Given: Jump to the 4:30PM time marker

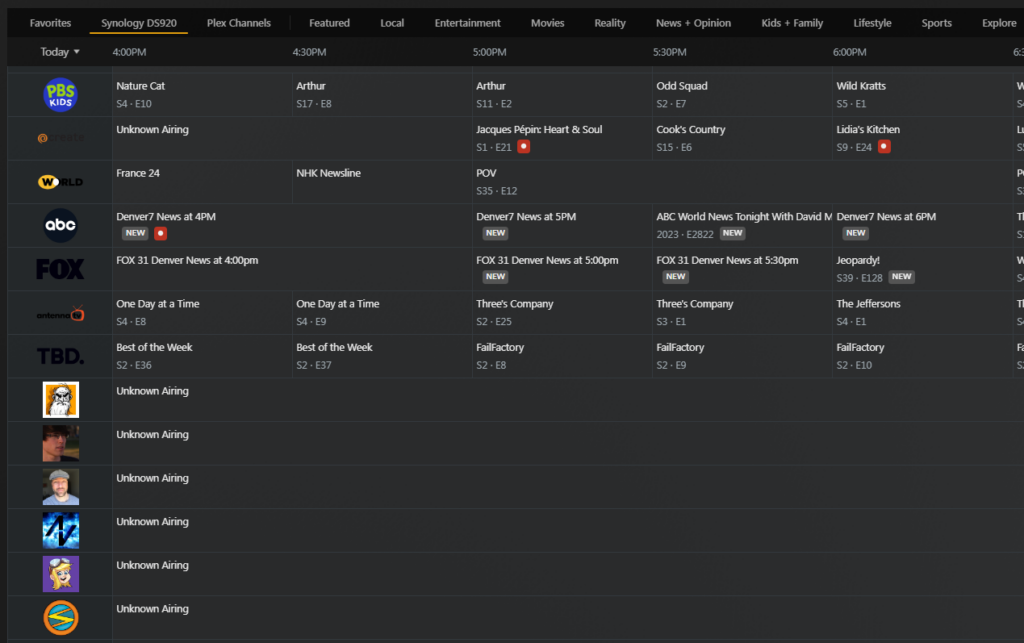Looking at the screenshot, I should pyautogui.click(x=310, y=52).
